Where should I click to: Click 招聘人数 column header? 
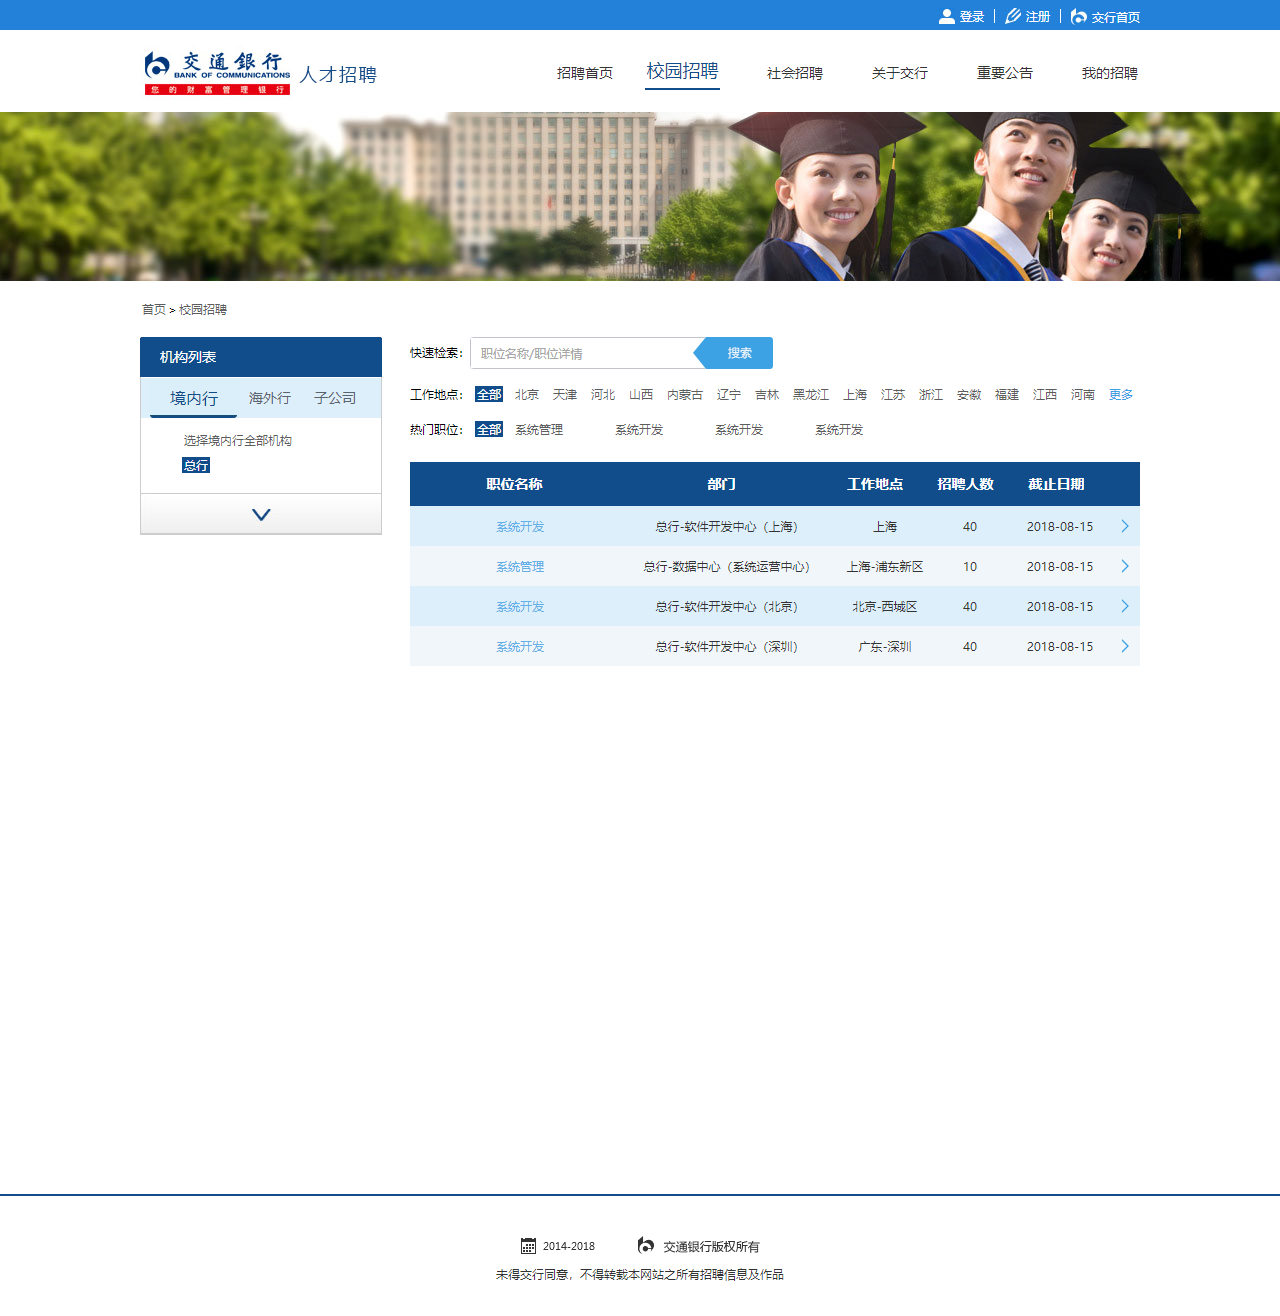965,484
